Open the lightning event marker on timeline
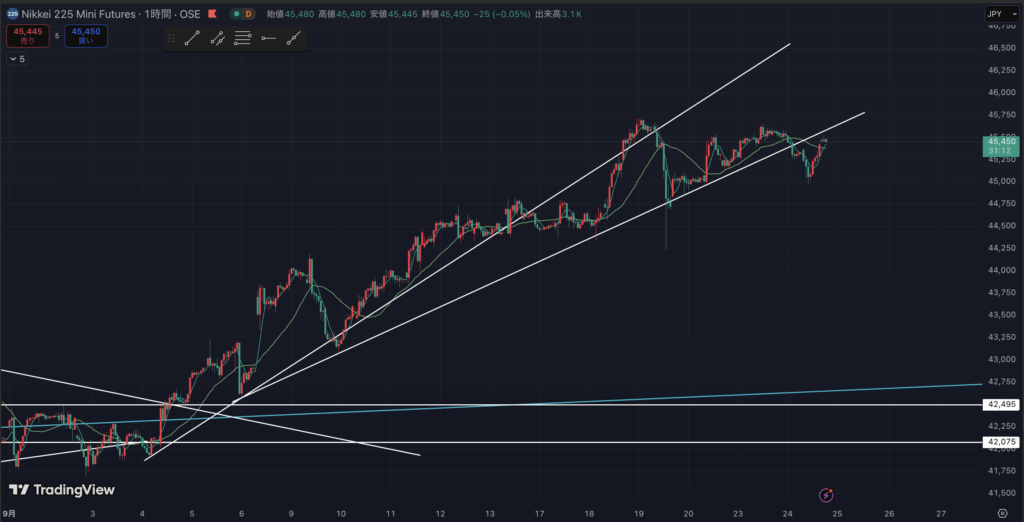 click(x=827, y=495)
